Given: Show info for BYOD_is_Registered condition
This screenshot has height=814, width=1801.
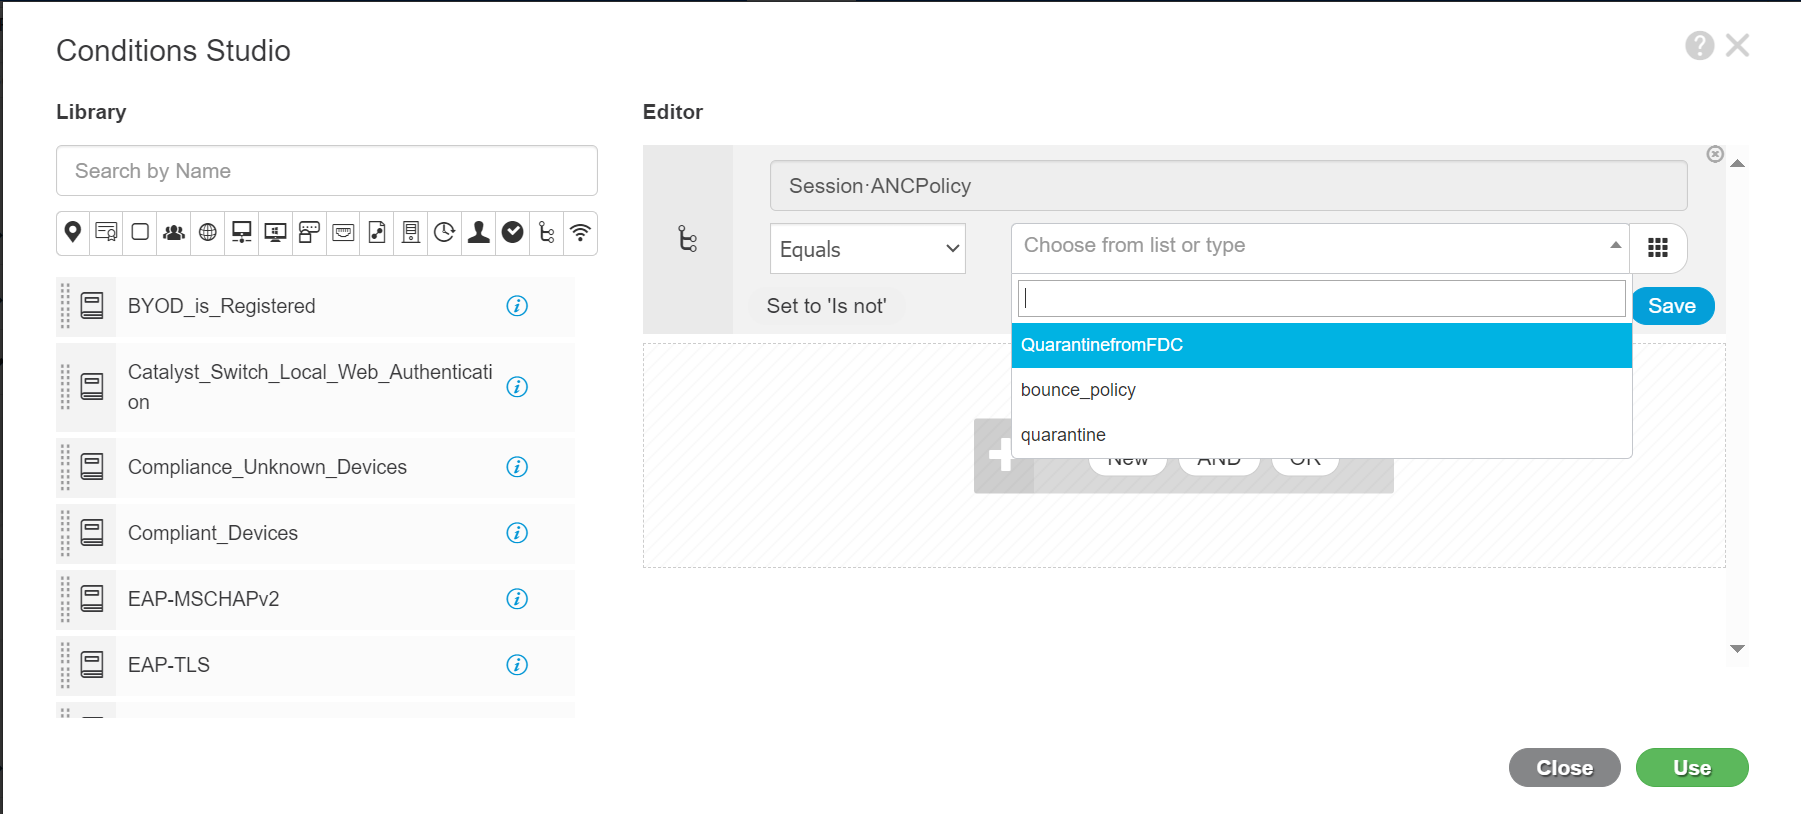Looking at the screenshot, I should point(517,306).
